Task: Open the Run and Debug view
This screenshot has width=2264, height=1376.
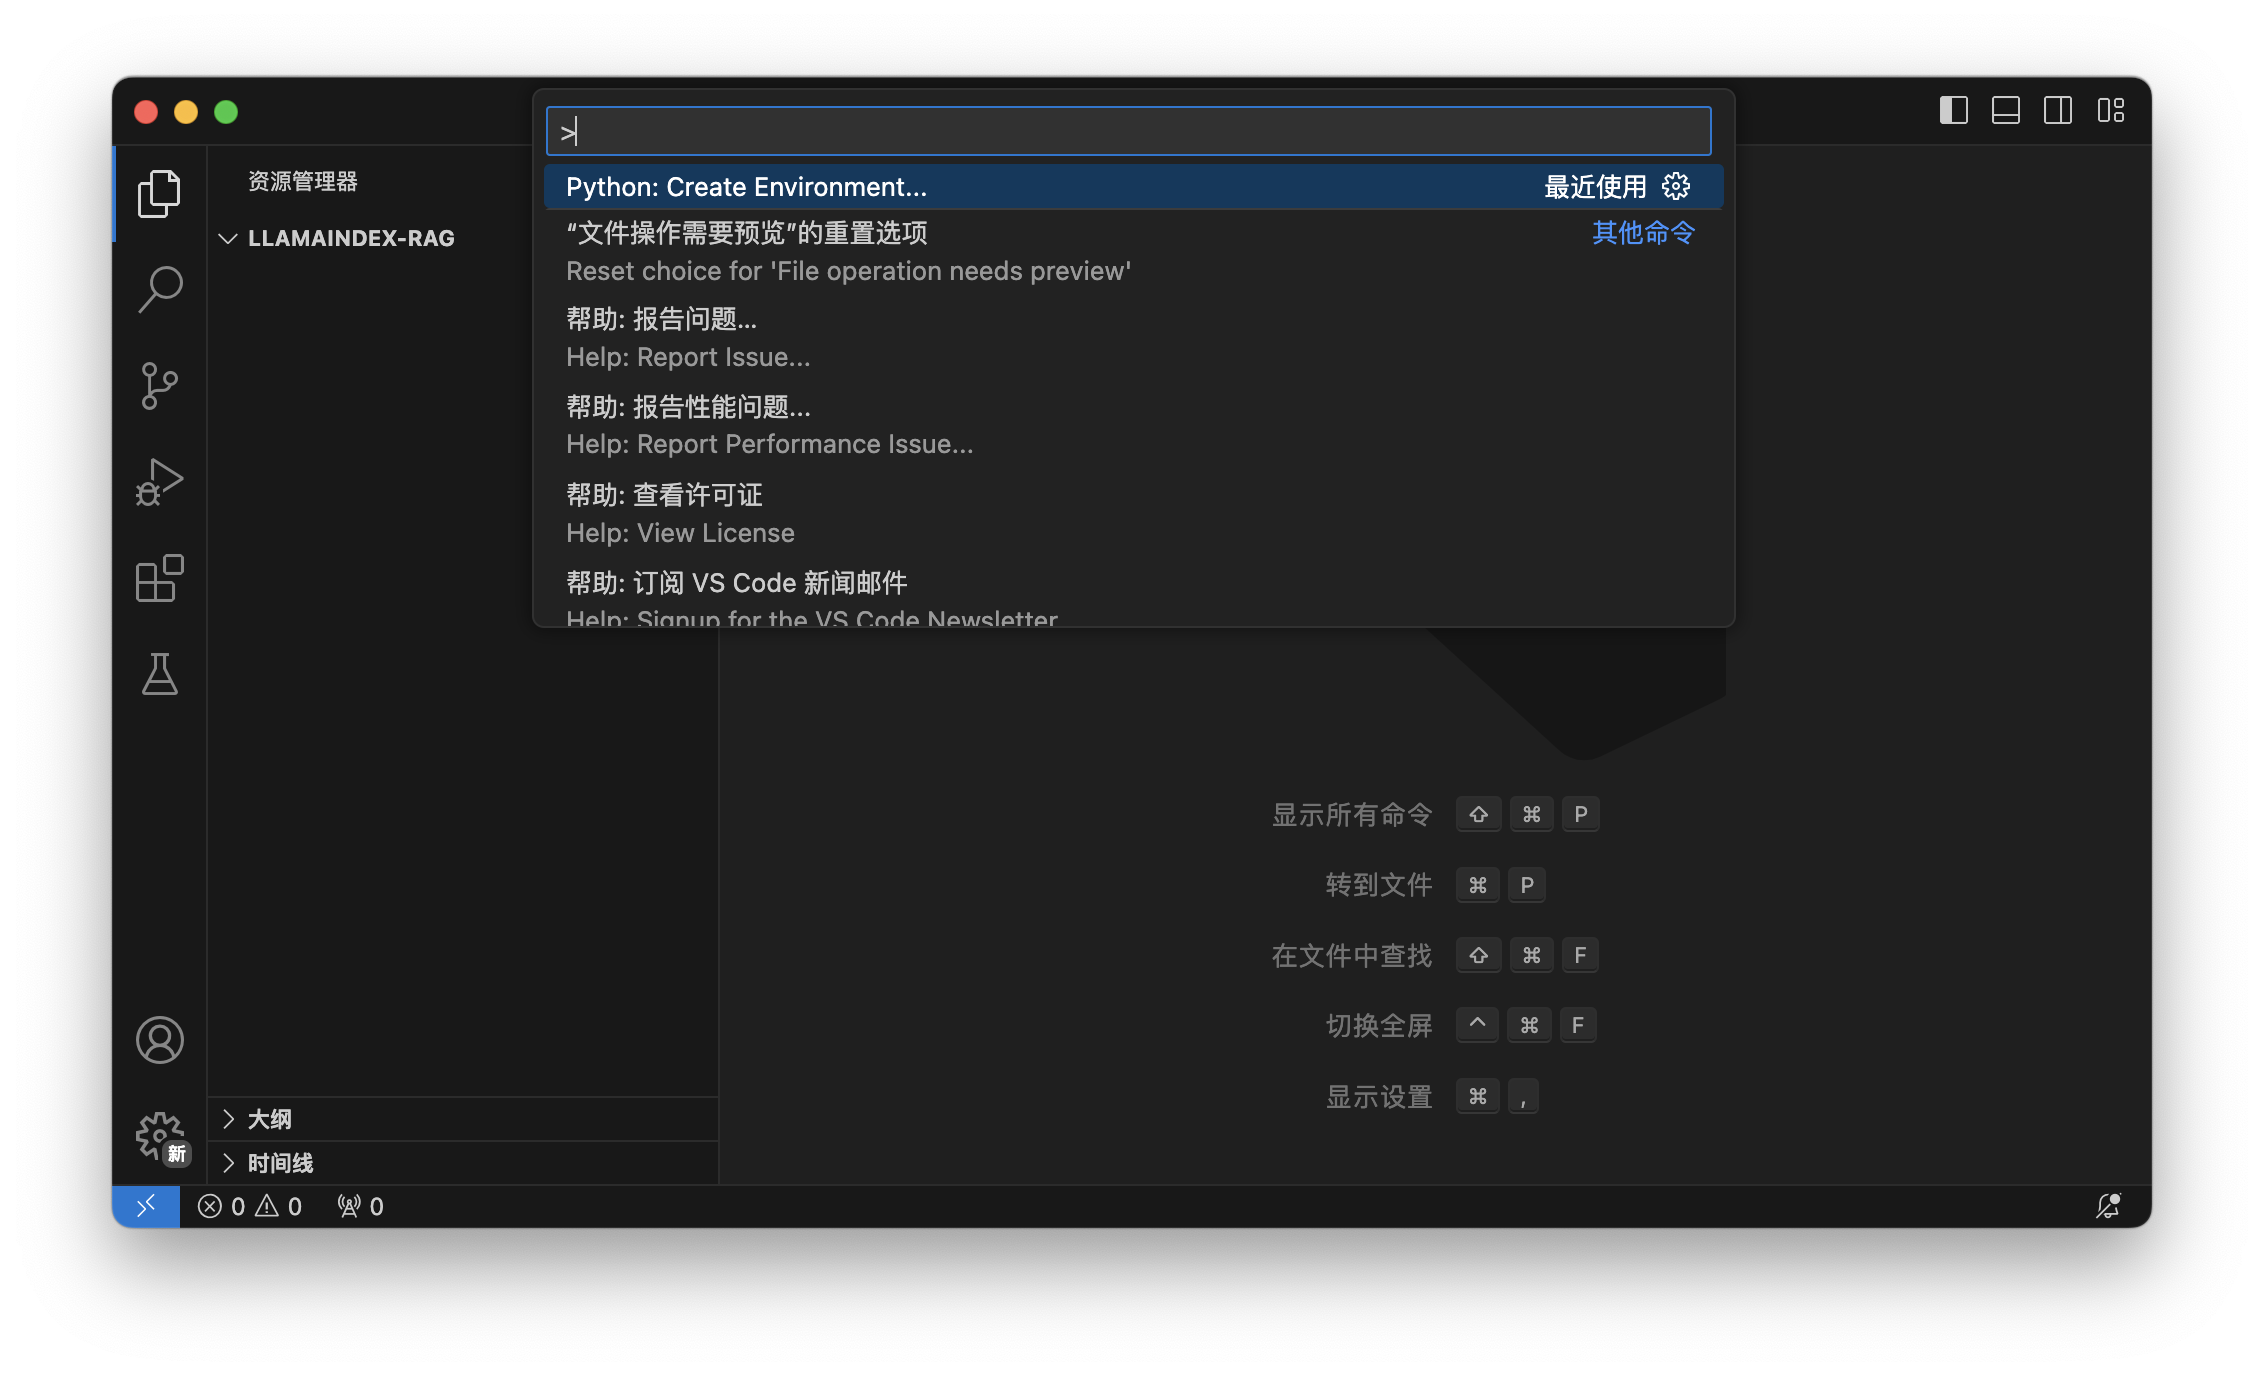Action: tap(158, 481)
